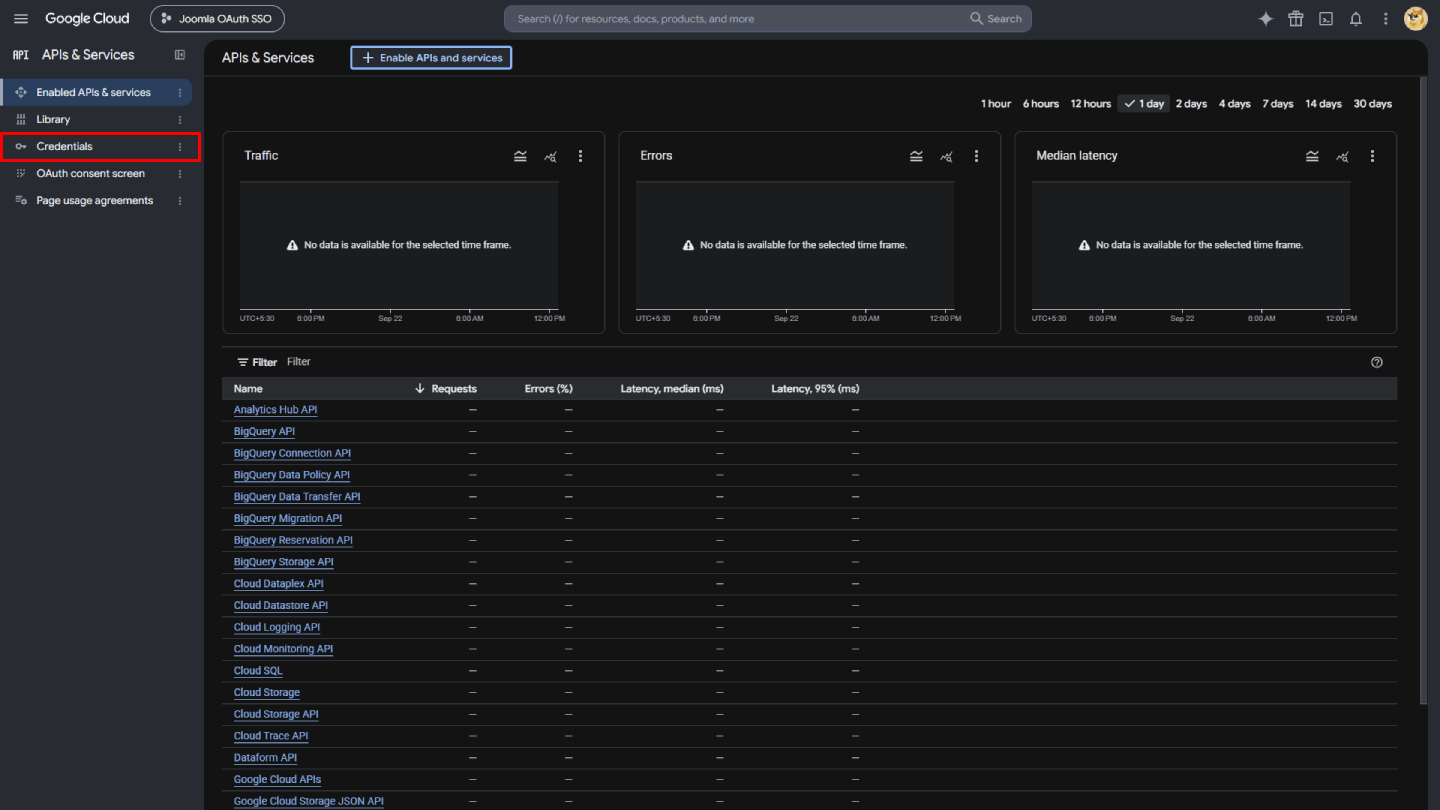The height and width of the screenshot is (810, 1440).
Task: Select the 4 days time range
Action: [x=1234, y=104]
